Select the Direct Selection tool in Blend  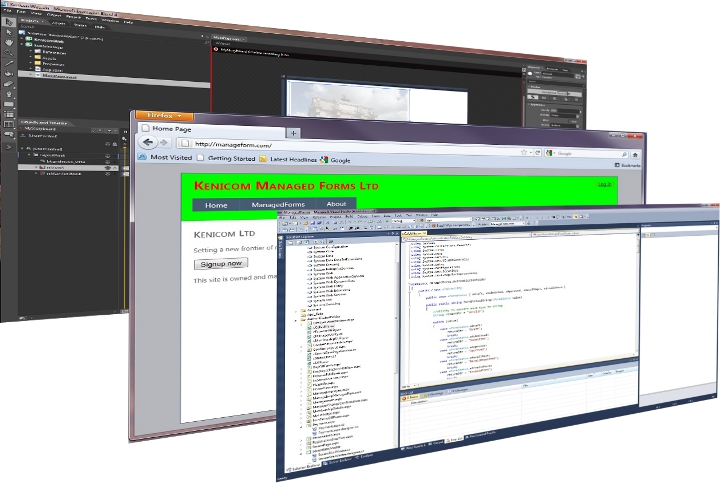tap(9, 32)
